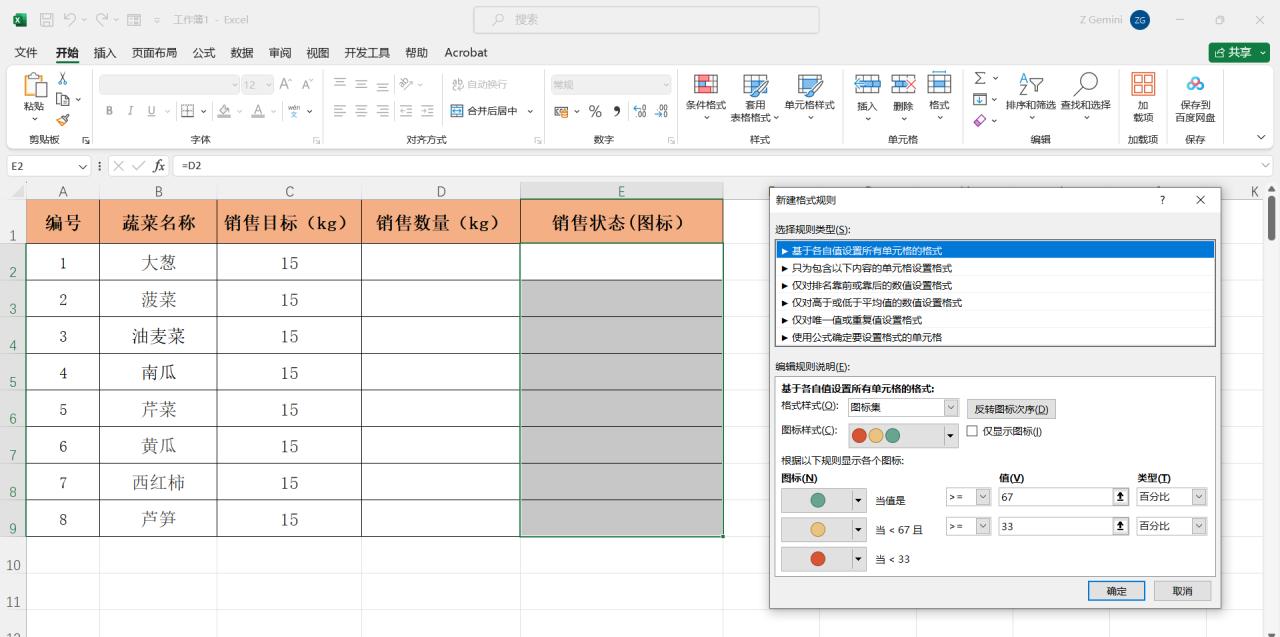Screen dimensions: 1280x637
Task: Click the insert function fx icon
Action: 159,166
